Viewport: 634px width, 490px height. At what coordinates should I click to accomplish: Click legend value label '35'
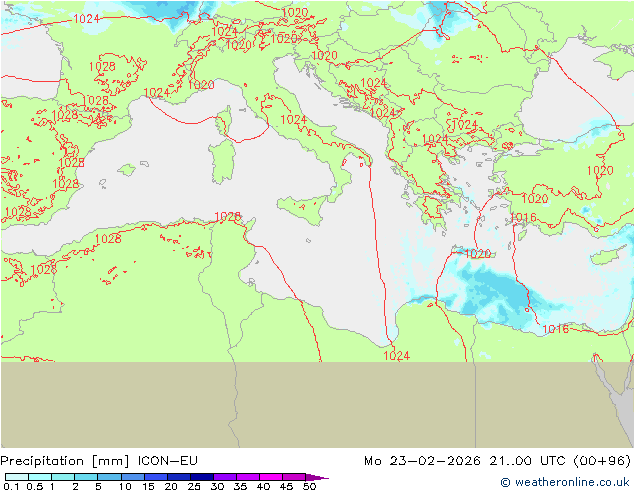(240, 486)
